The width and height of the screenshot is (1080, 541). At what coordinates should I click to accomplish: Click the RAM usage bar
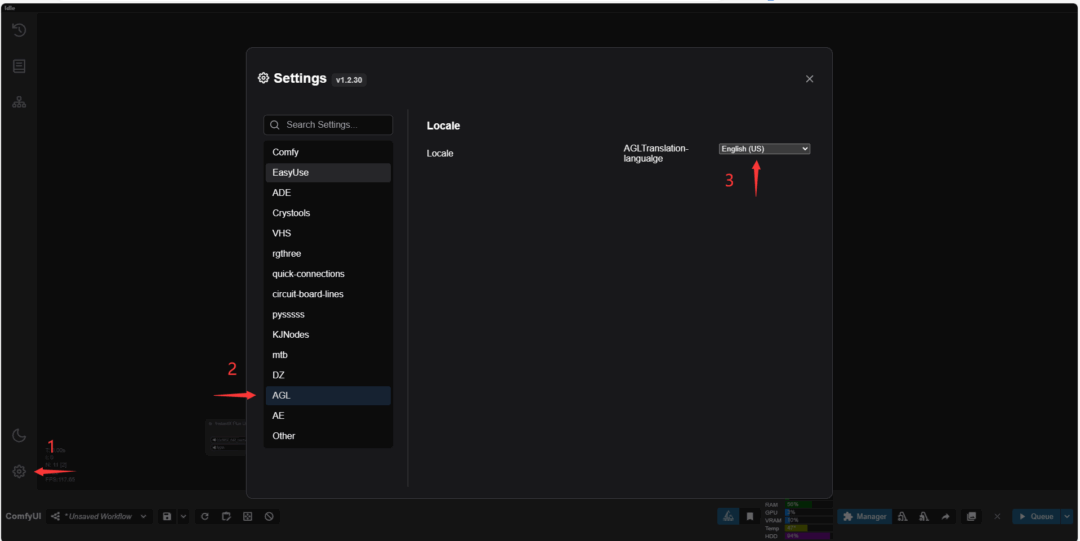click(809, 504)
